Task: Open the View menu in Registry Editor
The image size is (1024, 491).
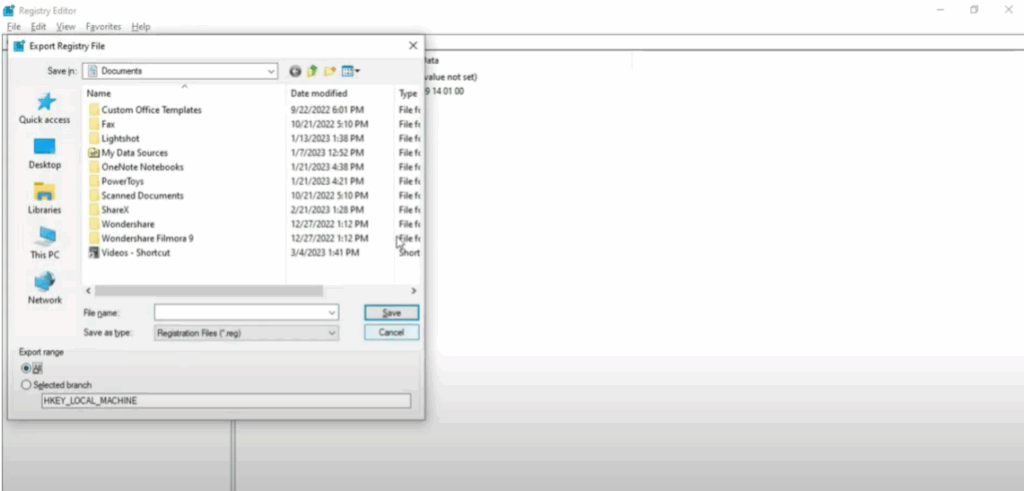Action: click(65, 27)
